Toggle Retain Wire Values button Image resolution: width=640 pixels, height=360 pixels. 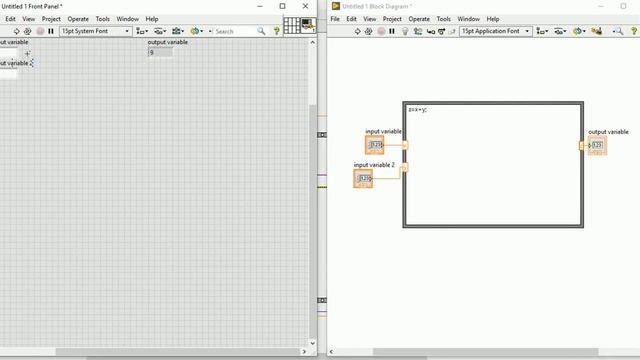(418, 31)
